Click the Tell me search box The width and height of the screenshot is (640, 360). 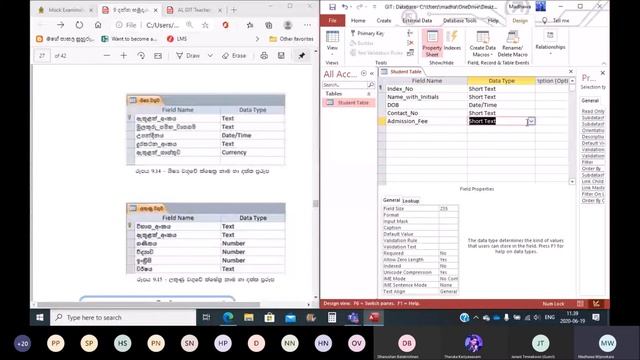[557, 20]
